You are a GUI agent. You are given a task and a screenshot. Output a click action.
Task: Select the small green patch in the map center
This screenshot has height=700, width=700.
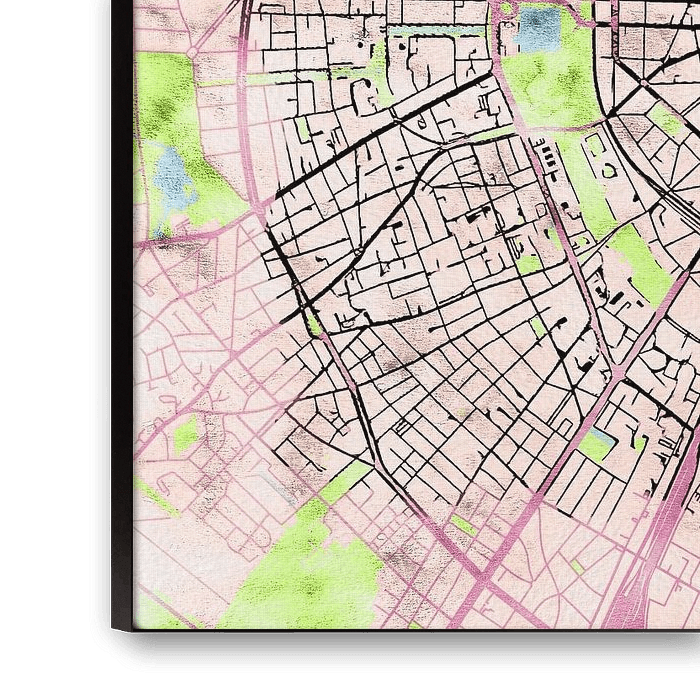528,264
